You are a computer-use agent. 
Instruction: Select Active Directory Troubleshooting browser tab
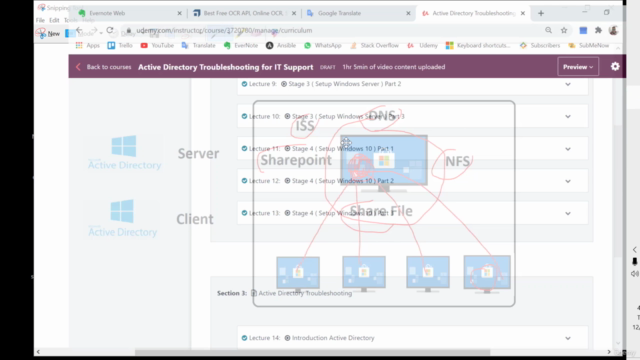[x=473, y=13]
